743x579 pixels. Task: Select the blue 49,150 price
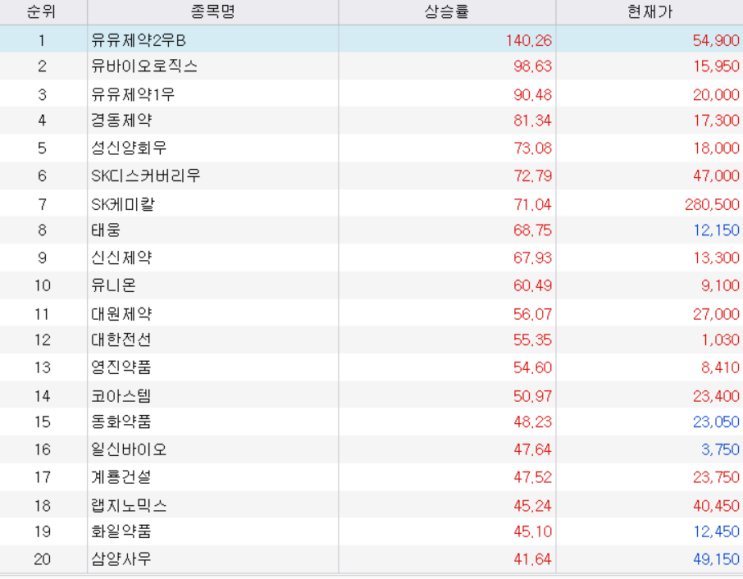pos(716,559)
